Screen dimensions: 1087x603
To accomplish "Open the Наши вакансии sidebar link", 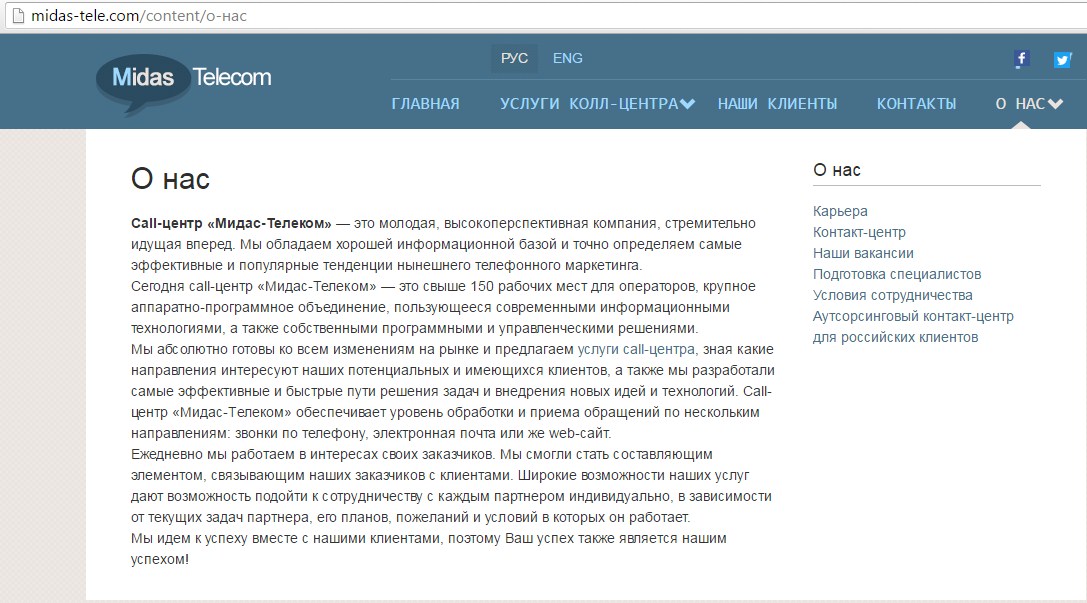I will tap(863, 253).
